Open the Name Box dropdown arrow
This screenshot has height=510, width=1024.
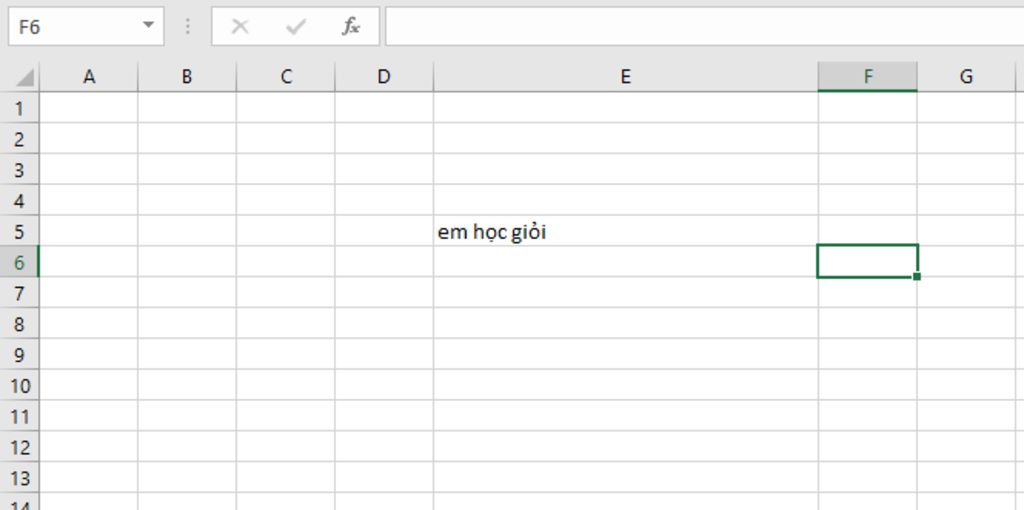click(x=148, y=25)
